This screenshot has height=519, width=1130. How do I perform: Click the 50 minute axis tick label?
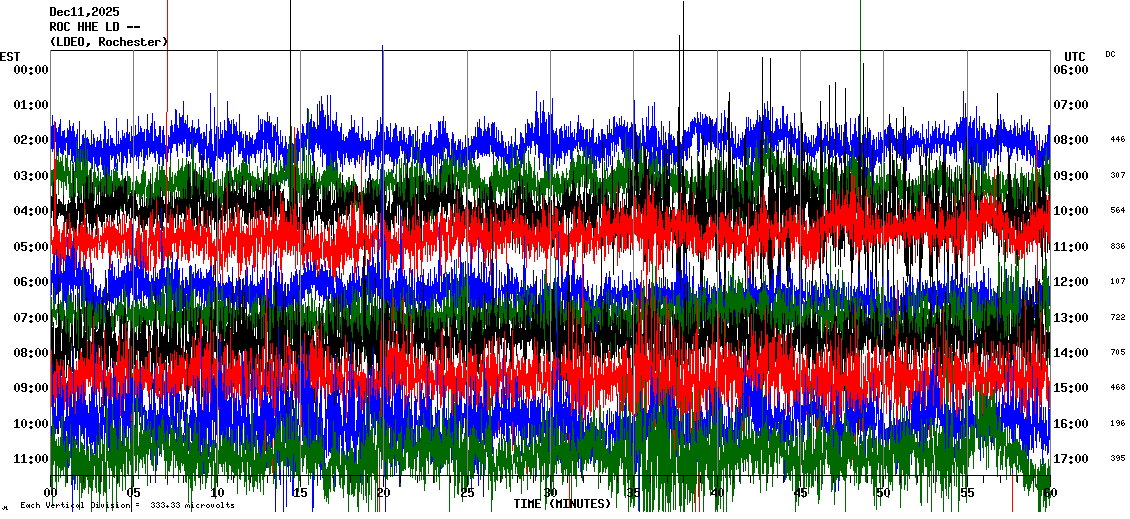[884, 493]
